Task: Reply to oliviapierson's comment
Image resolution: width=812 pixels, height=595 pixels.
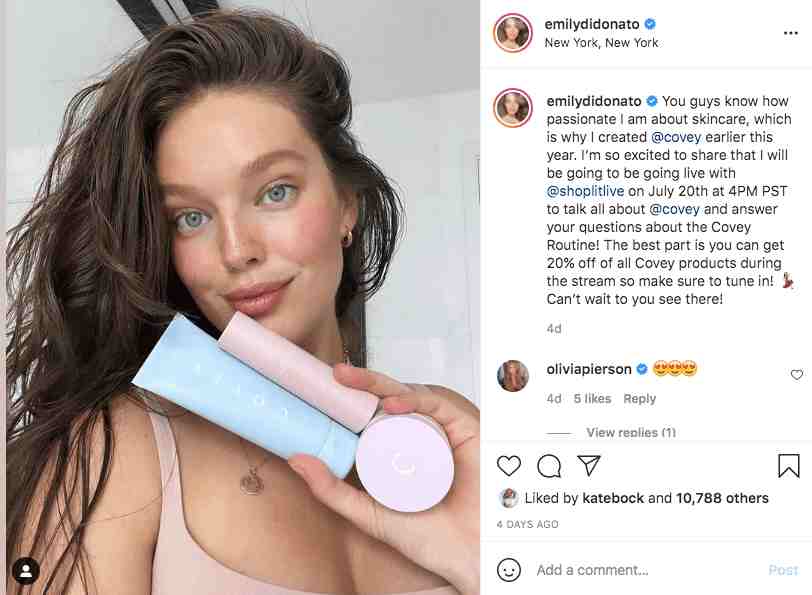Action: coord(640,398)
